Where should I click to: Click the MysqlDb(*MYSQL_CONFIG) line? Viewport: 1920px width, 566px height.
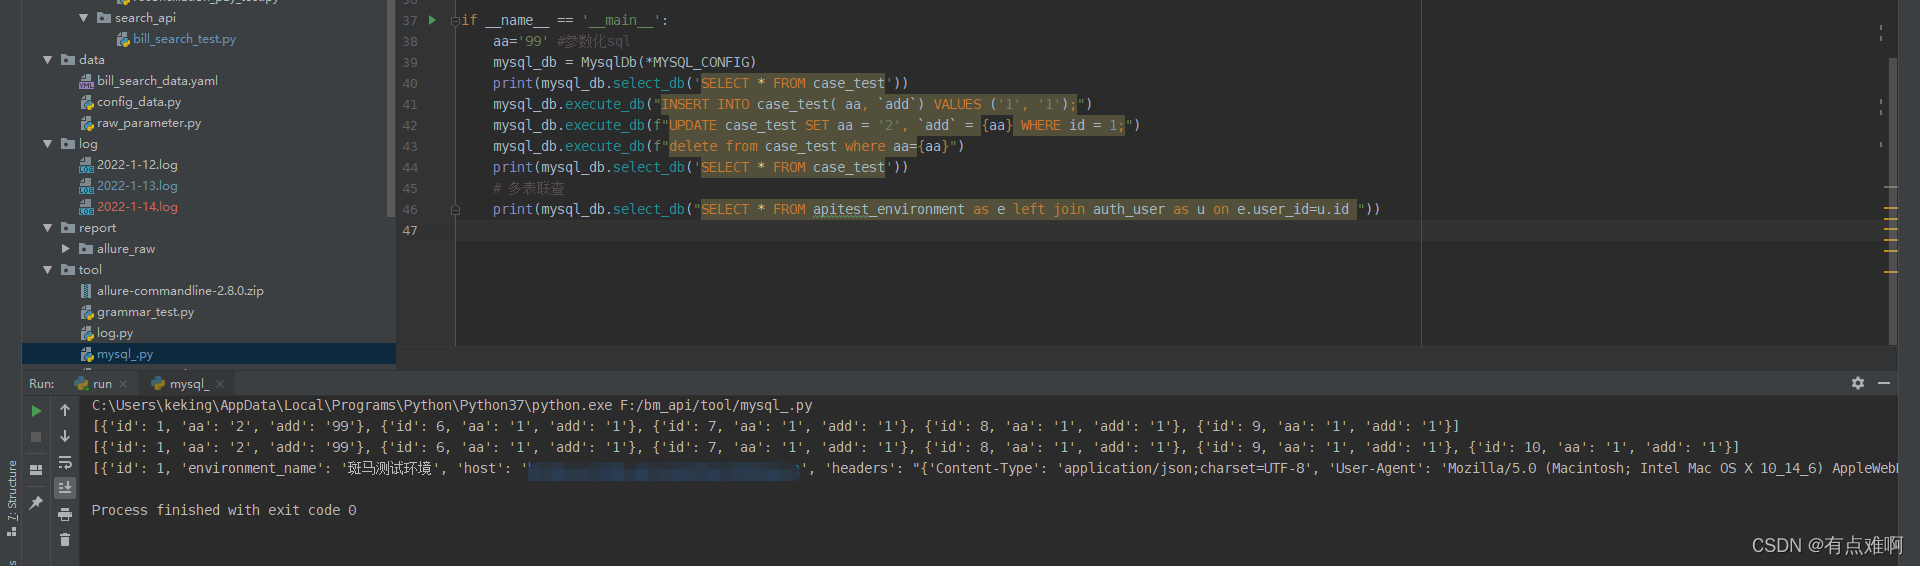(624, 62)
